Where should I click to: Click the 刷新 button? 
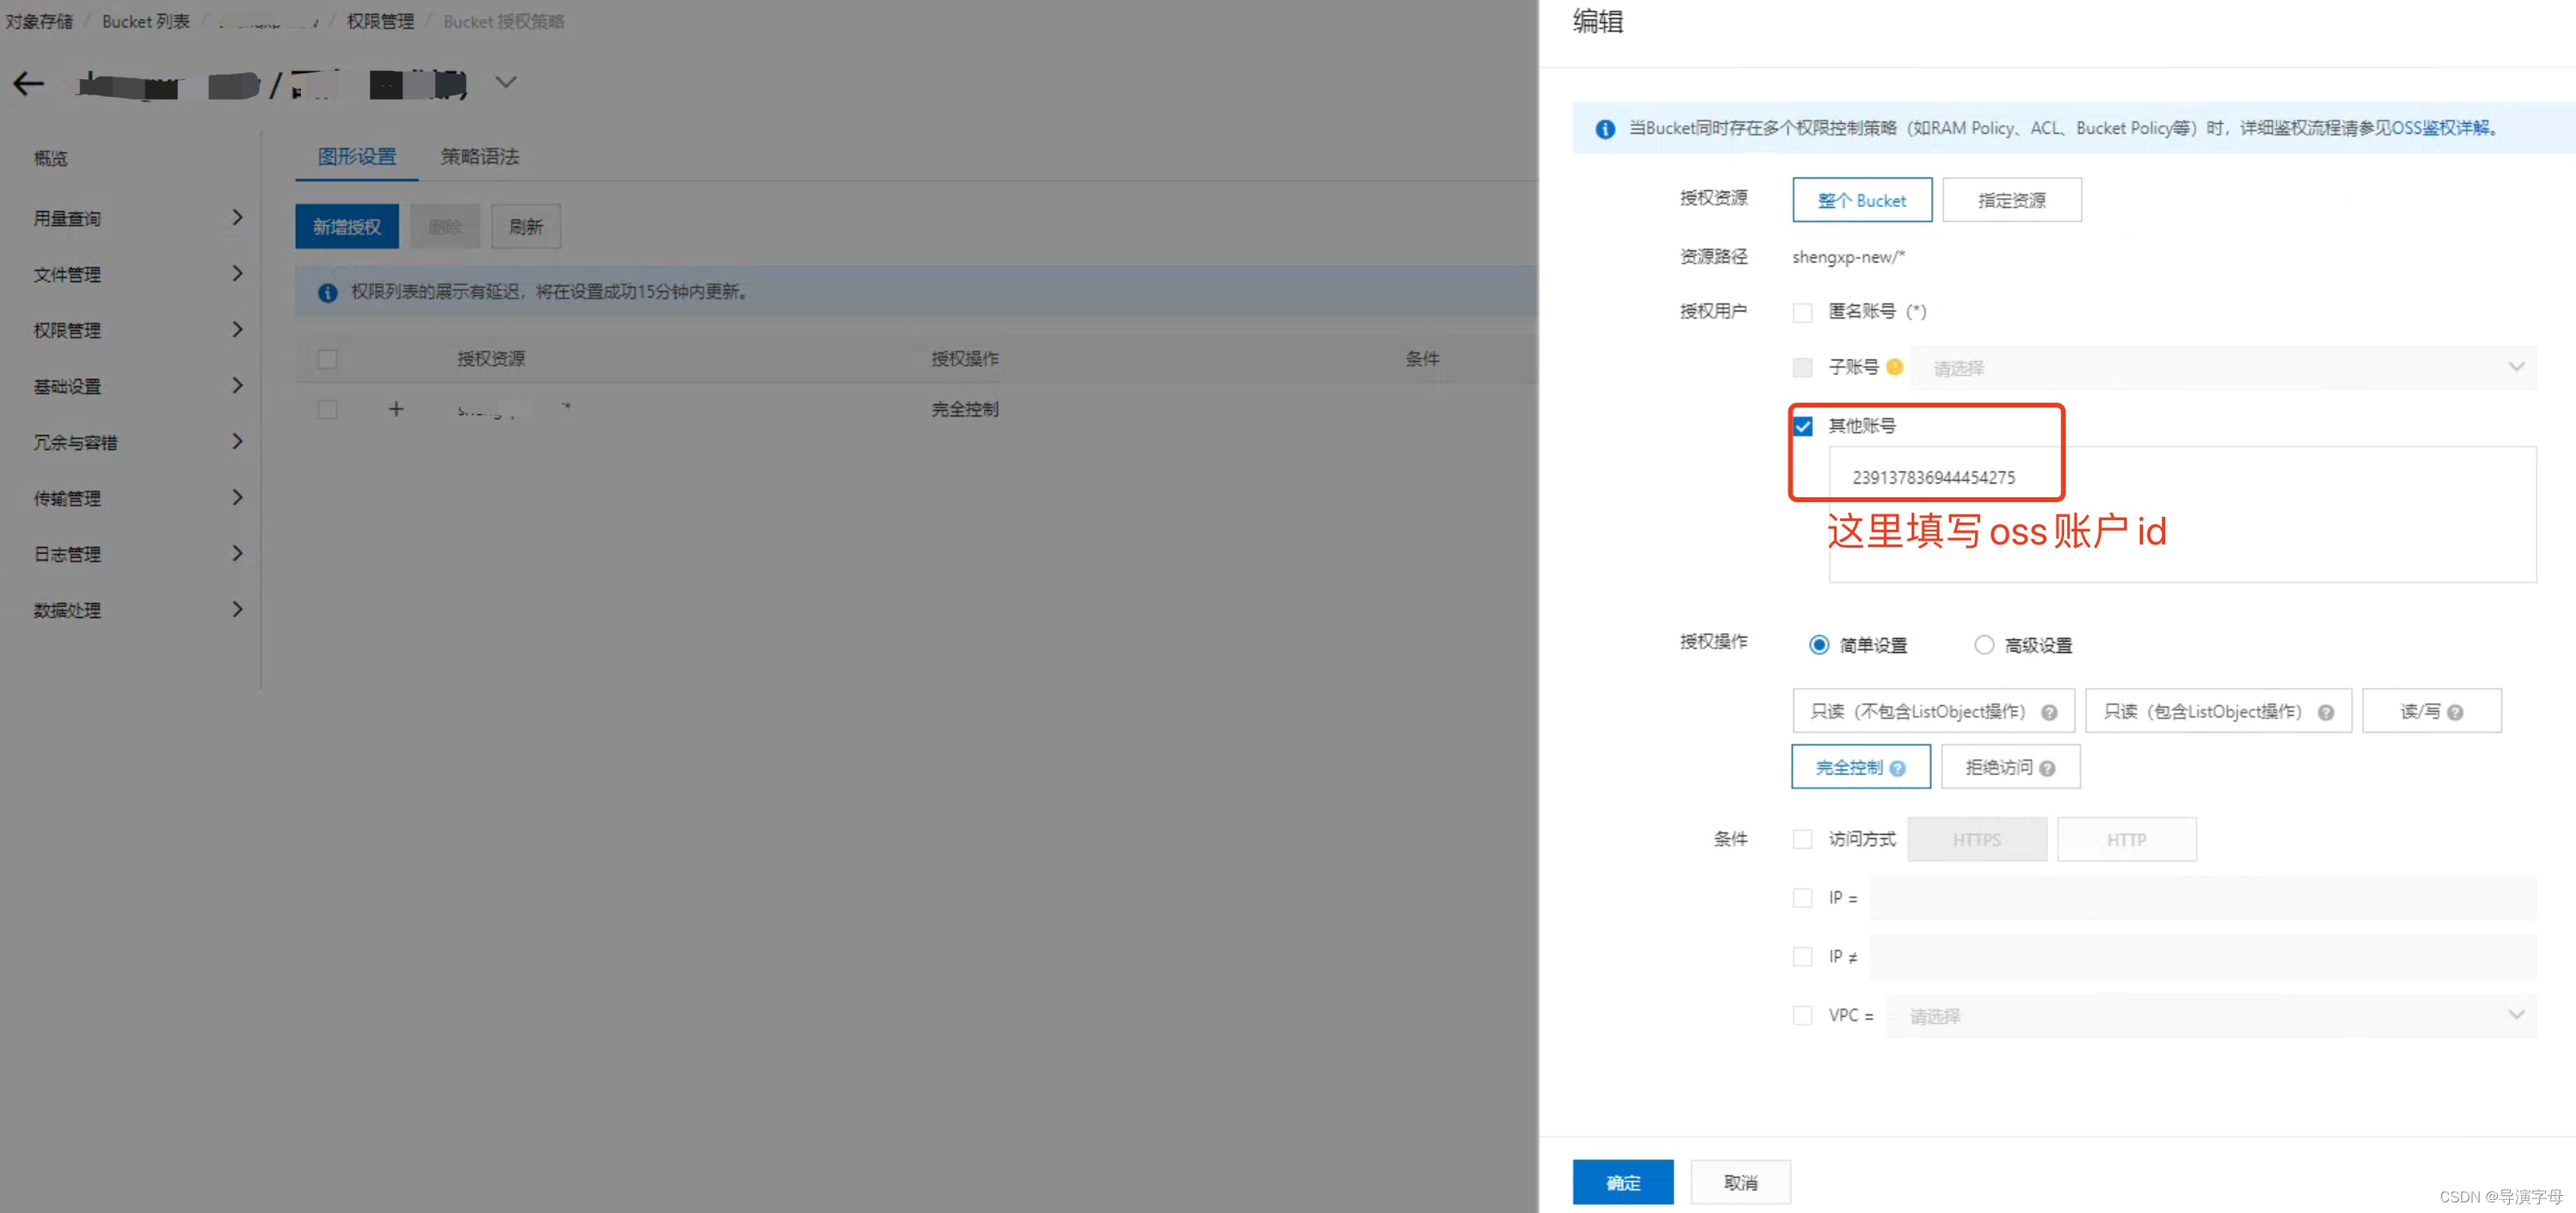tap(526, 227)
